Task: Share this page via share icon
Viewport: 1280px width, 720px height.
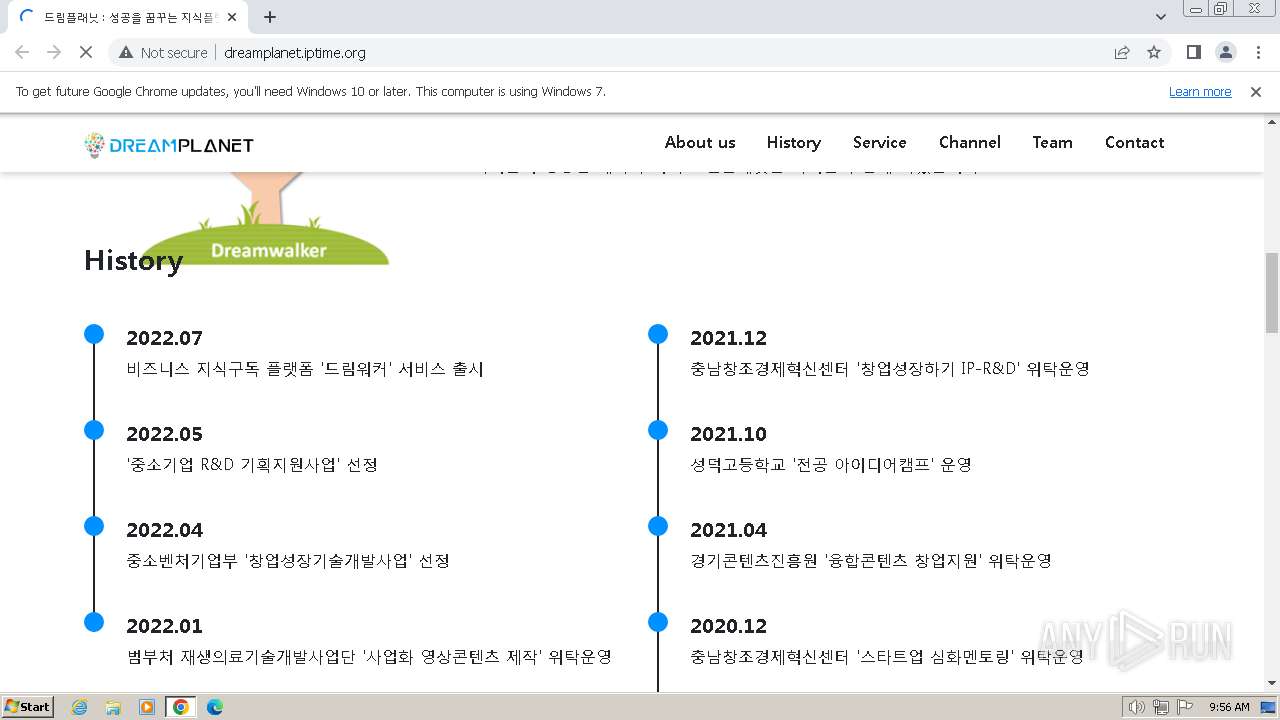Action: pos(1122,52)
